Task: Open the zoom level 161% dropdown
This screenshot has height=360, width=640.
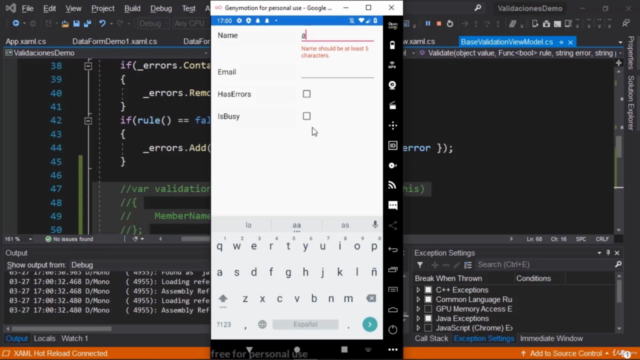Action: (x=19, y=239)
